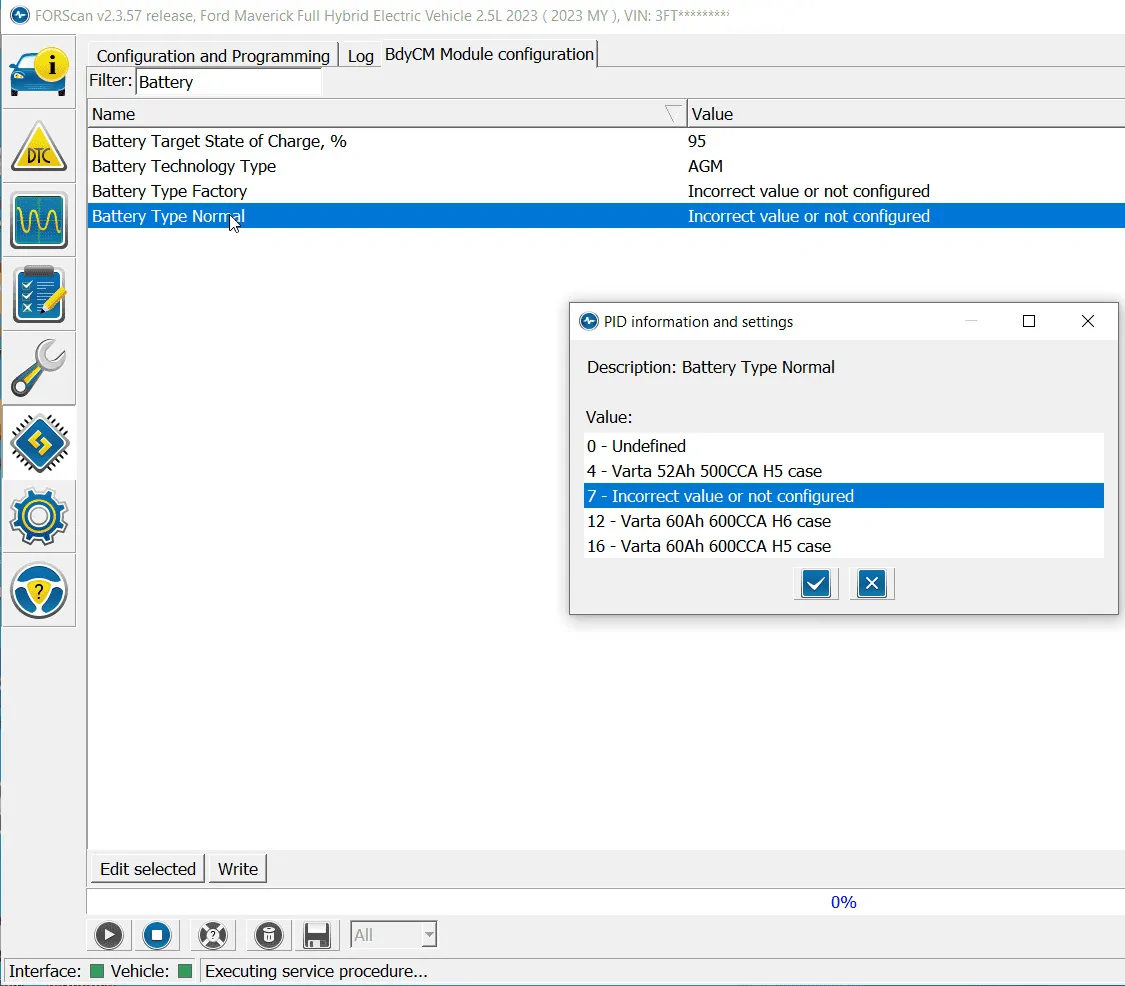The height and width of the screenshot is (986, 1125).
Task: Click Battery Type Factory incorrect value cell
Action: coord(809,192)
